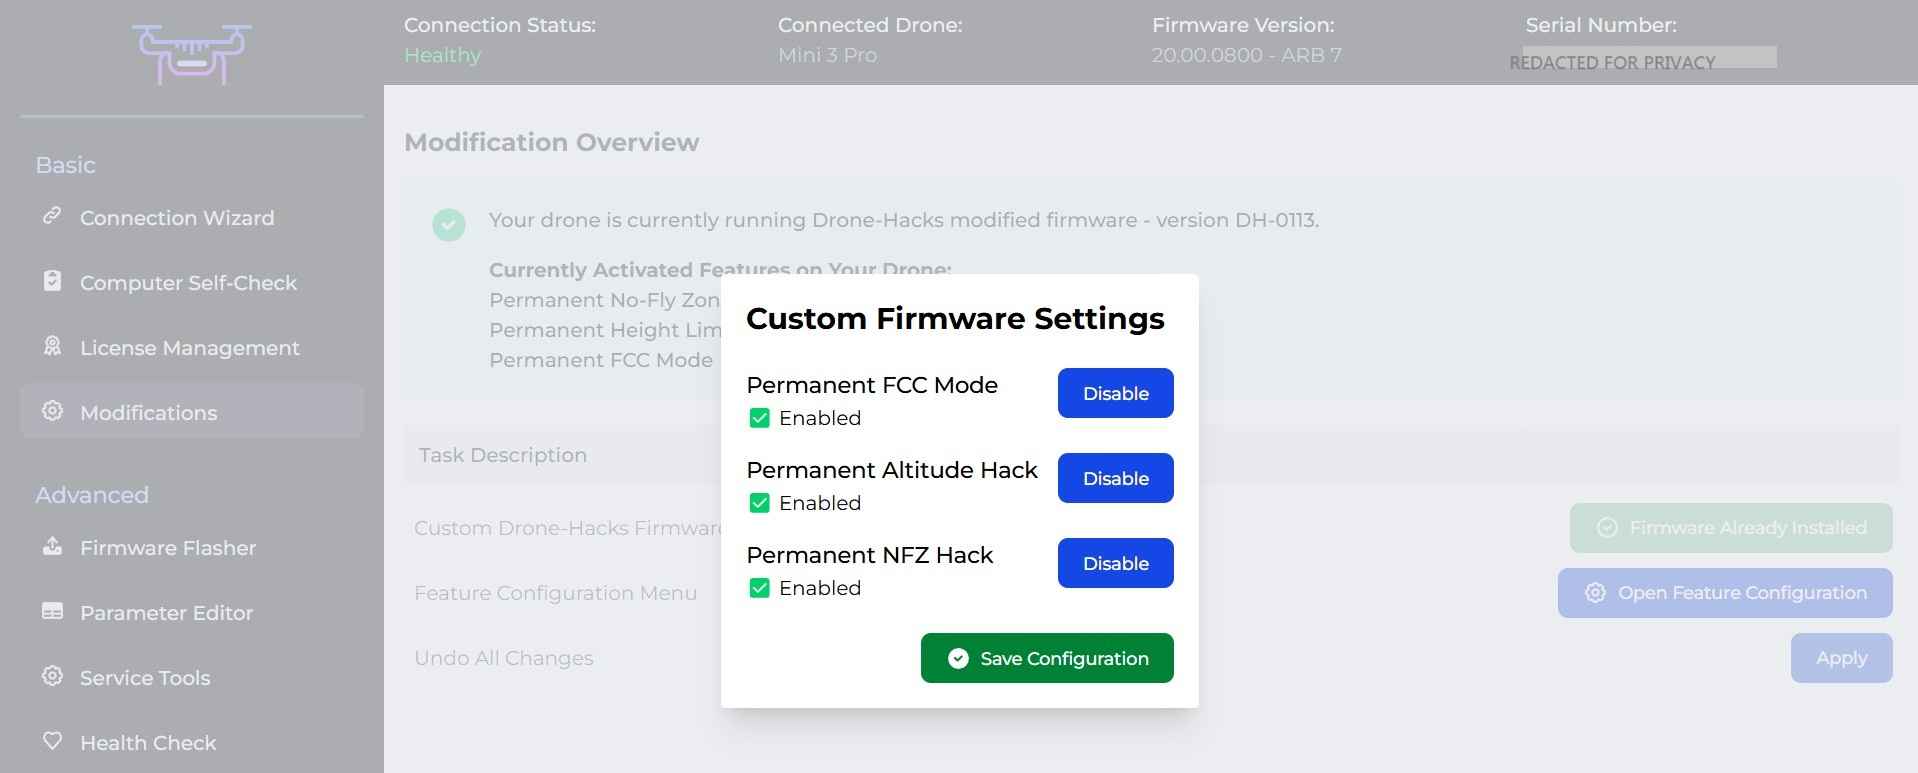Toggle the Permanent FCC Mode Enabled checkbox

[x=759, y=418]
